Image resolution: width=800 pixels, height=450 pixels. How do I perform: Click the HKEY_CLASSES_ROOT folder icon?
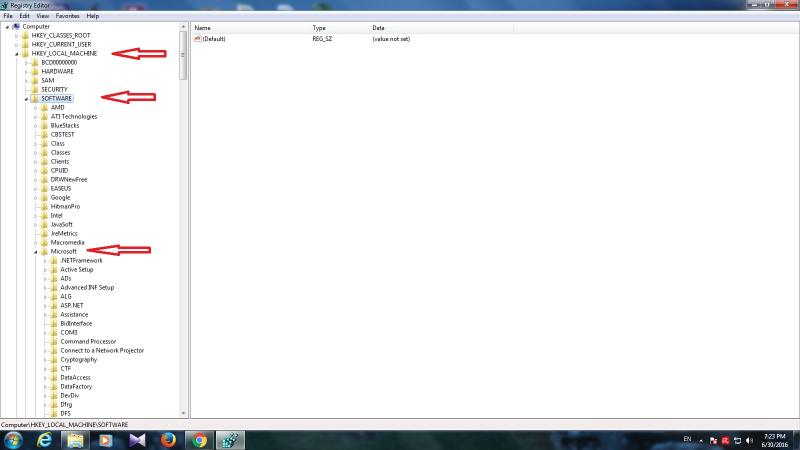25,36
